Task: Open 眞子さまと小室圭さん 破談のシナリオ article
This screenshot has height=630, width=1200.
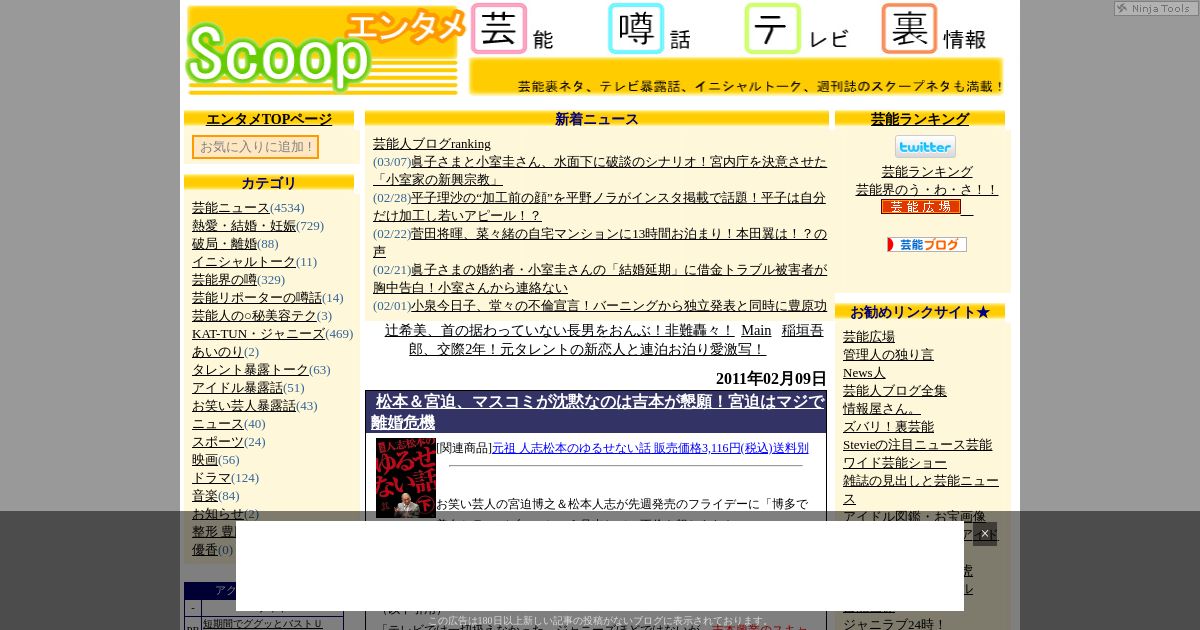Action: pos(600,171)
